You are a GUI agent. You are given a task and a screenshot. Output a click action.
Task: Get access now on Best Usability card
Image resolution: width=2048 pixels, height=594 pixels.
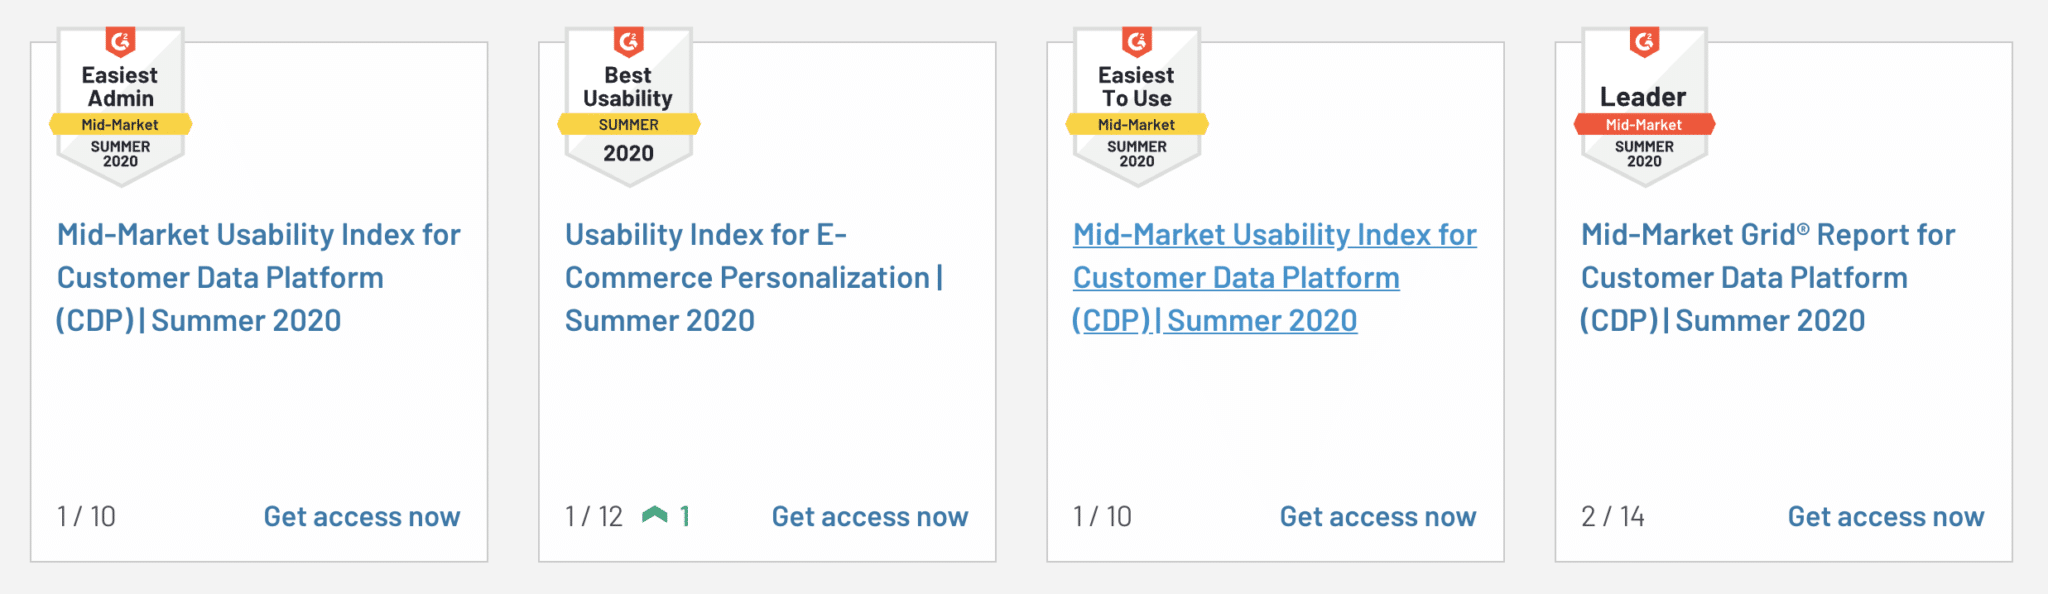(870, 516)
